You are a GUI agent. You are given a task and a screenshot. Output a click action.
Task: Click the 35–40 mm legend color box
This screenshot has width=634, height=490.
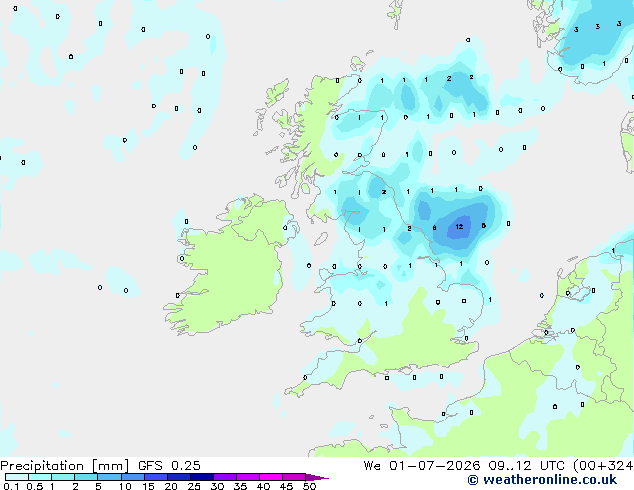click(247, 477)
